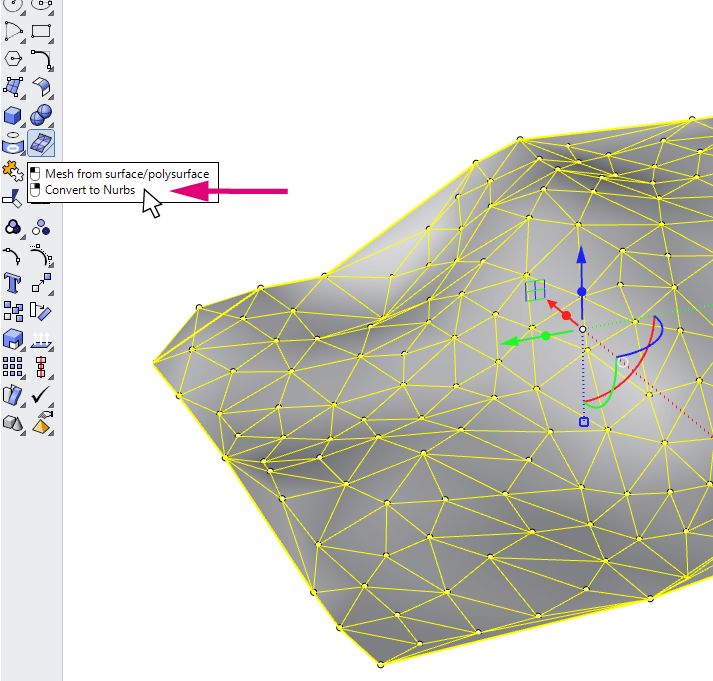This screenshot has width=713, height=681.
Task: Turn on edit points icon
Action: pos(12,256)
